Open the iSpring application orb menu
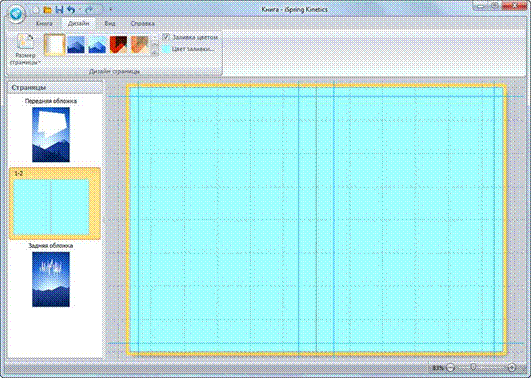Screen dimensions: 531x378 (x=16, y=14)
